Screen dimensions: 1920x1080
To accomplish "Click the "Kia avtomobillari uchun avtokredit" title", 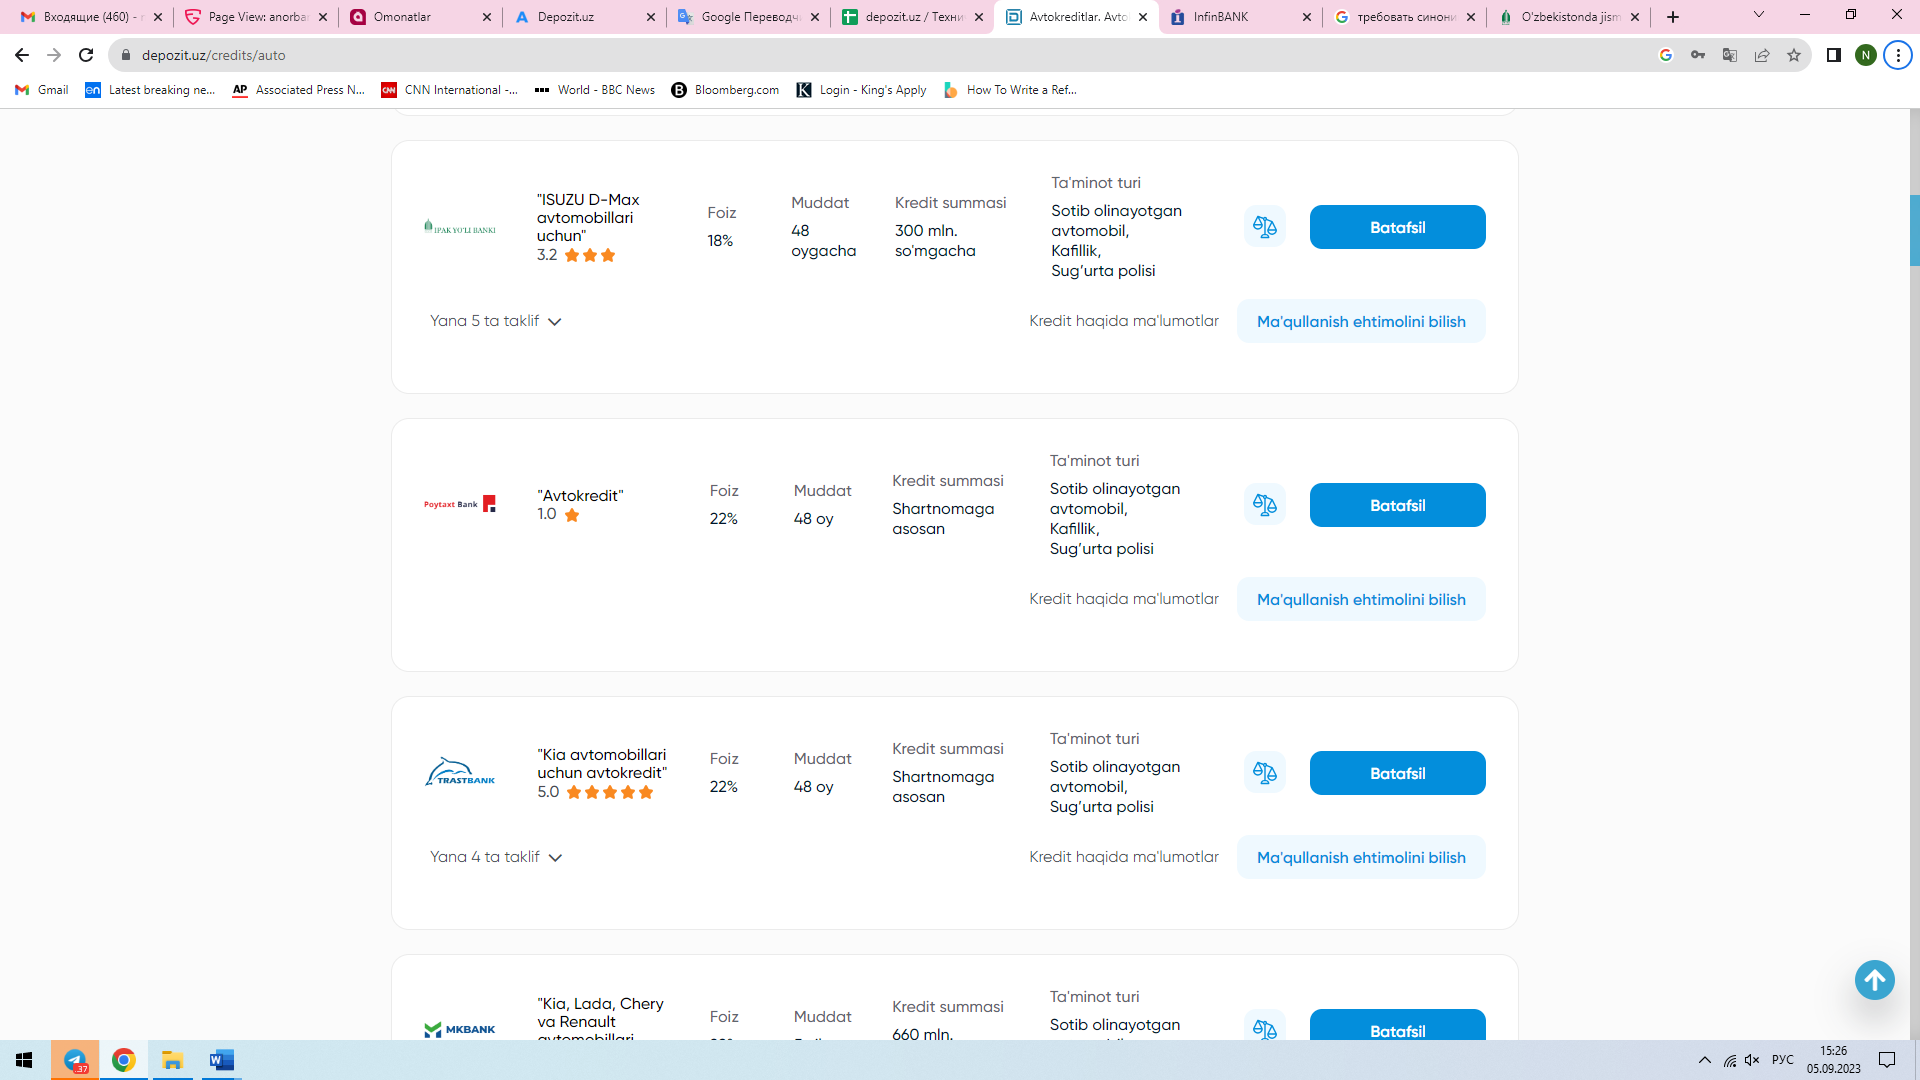I will (602, 764).
